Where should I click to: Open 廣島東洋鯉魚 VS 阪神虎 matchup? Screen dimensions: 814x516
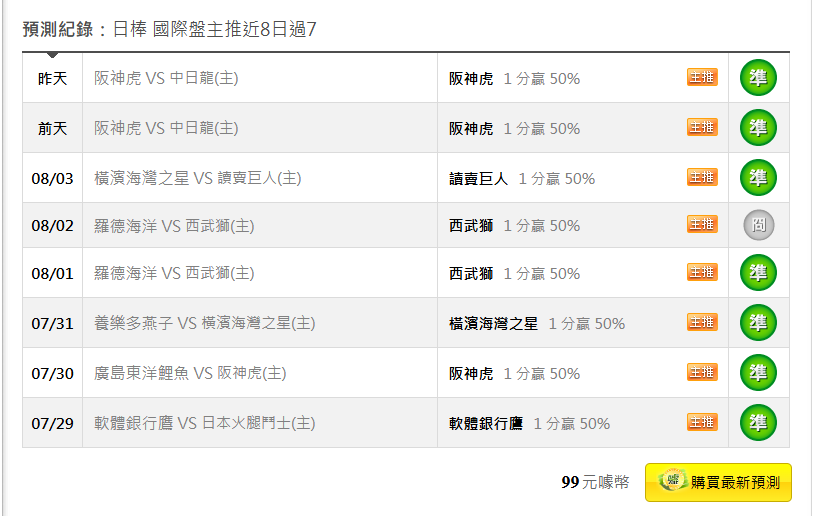pyautogui.click(x=190, y=373)
